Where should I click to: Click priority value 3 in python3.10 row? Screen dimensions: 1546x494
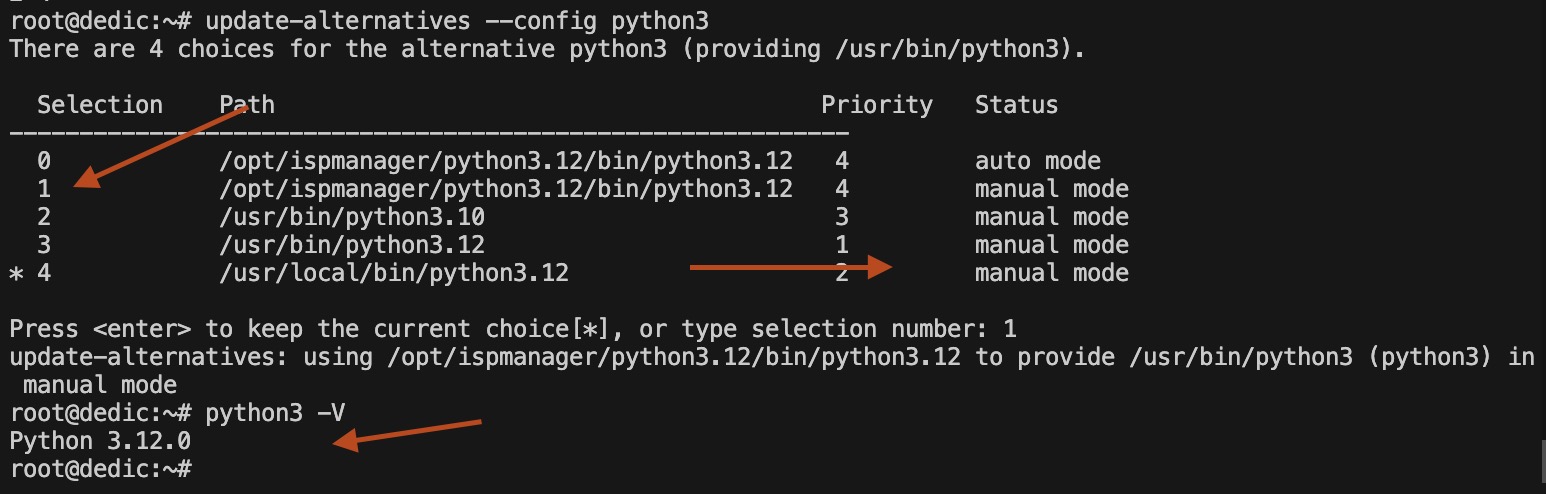842,217
